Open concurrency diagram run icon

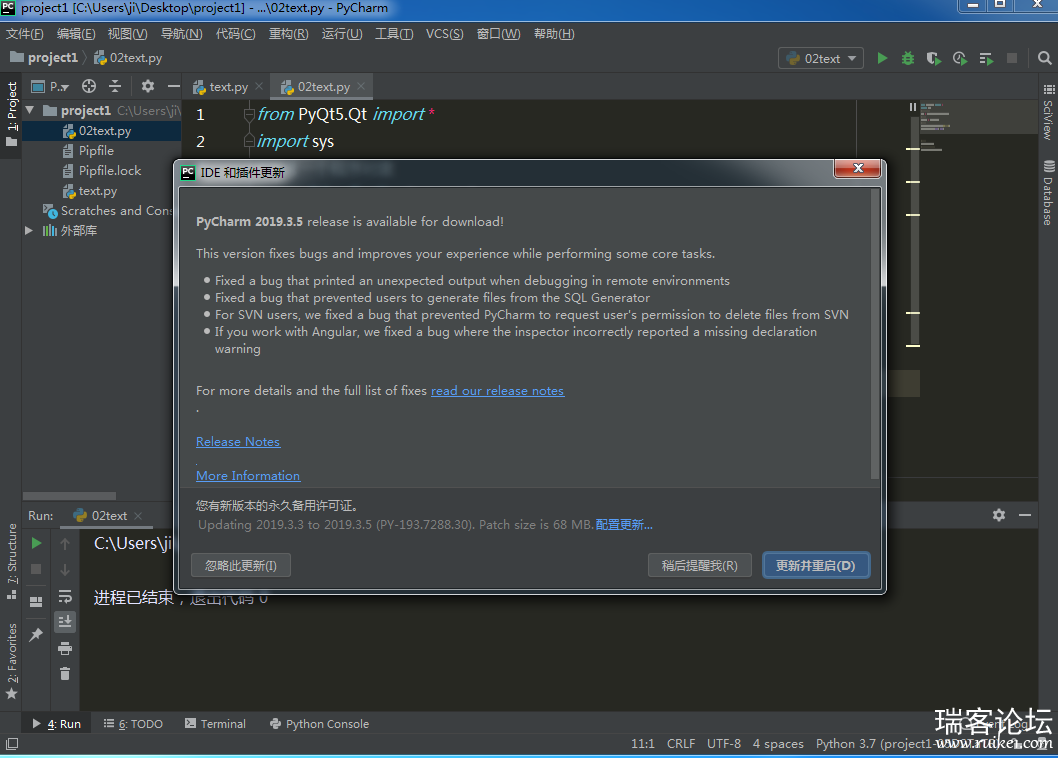(x=986, y=59)
